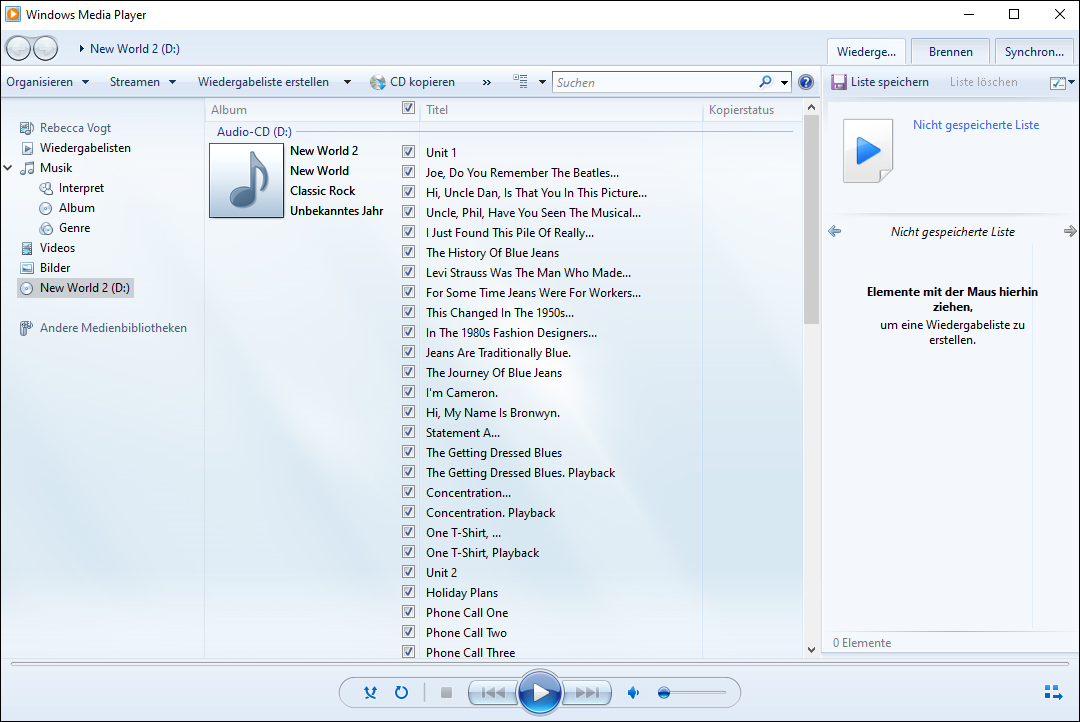
Task: Click the view options icon in toolbar
Action: pos(520,81)
